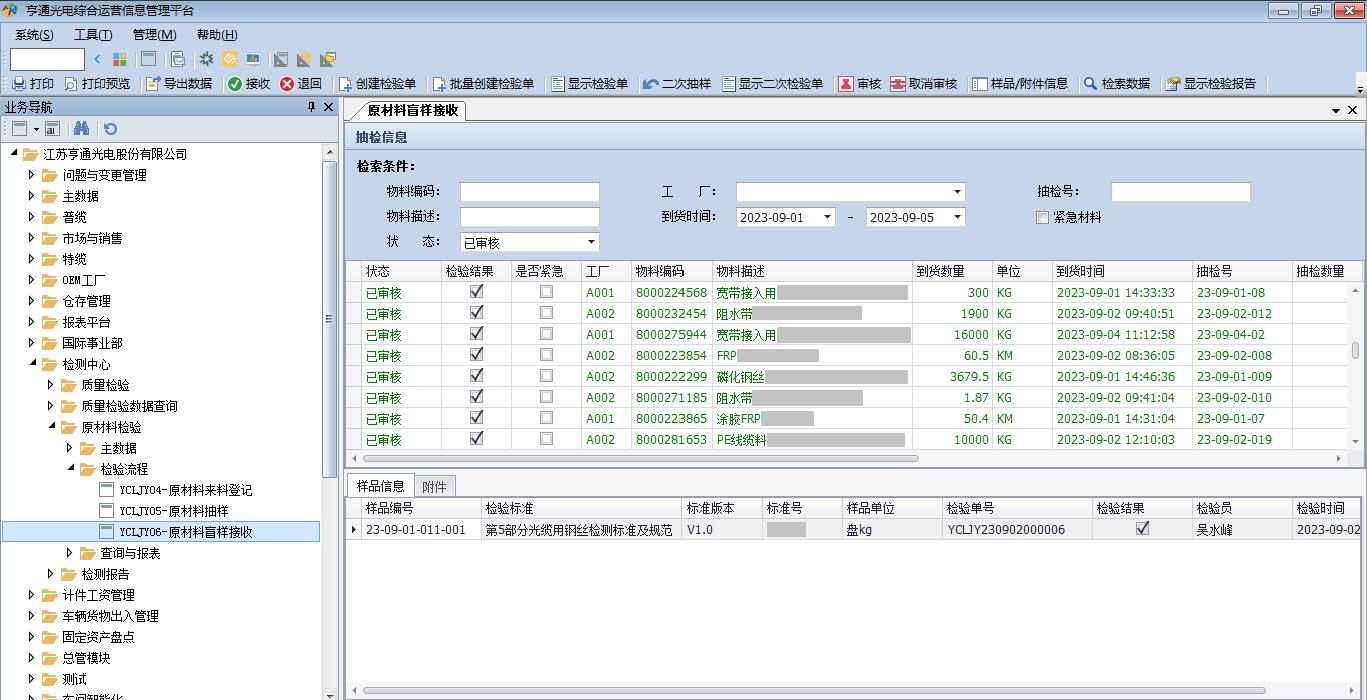The image size is (1367, 700).
Task: Click the red 退回 return icon
Action: [287, 84]
